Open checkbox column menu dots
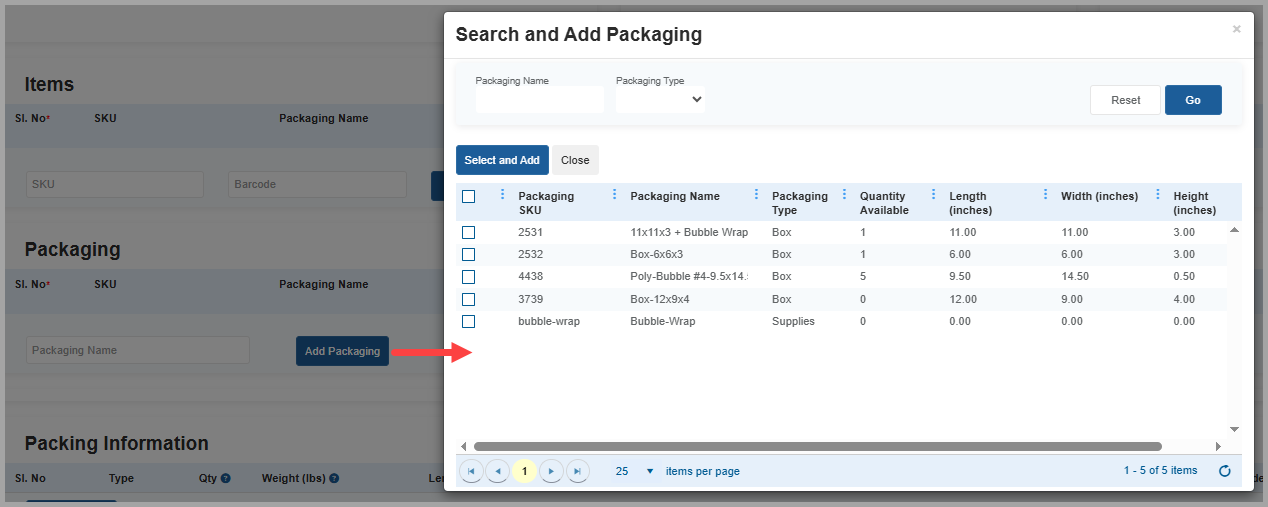The height and width of the screenshot is (507, 1268). click(x=502, y=195)
